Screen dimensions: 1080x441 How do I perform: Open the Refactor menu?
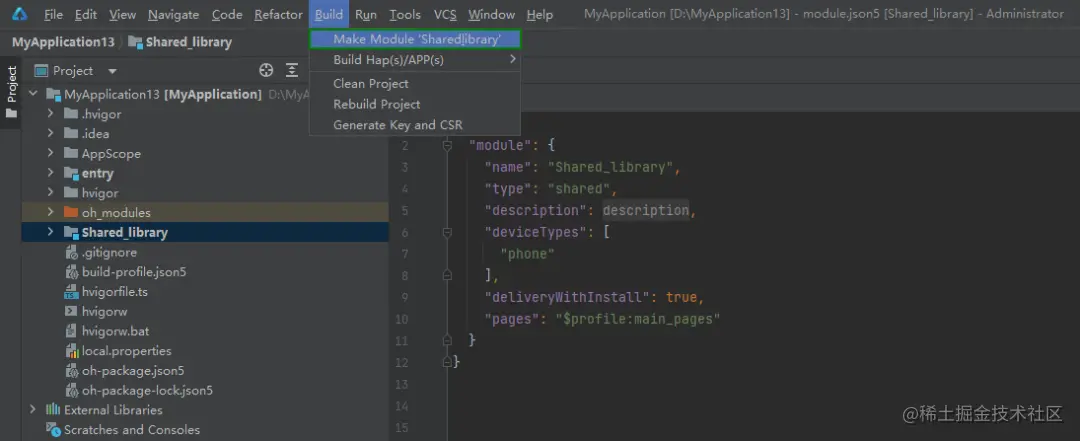click(278, 14)
